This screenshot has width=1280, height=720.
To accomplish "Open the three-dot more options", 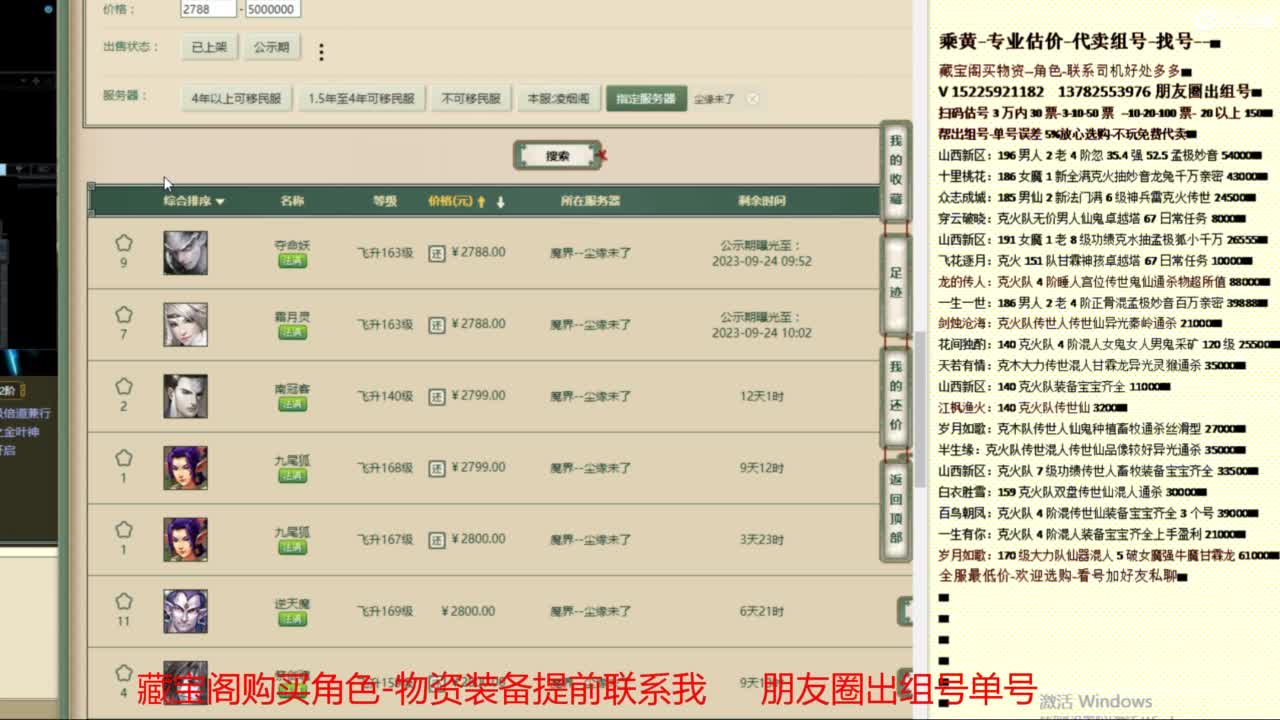I will pos(321,52).
